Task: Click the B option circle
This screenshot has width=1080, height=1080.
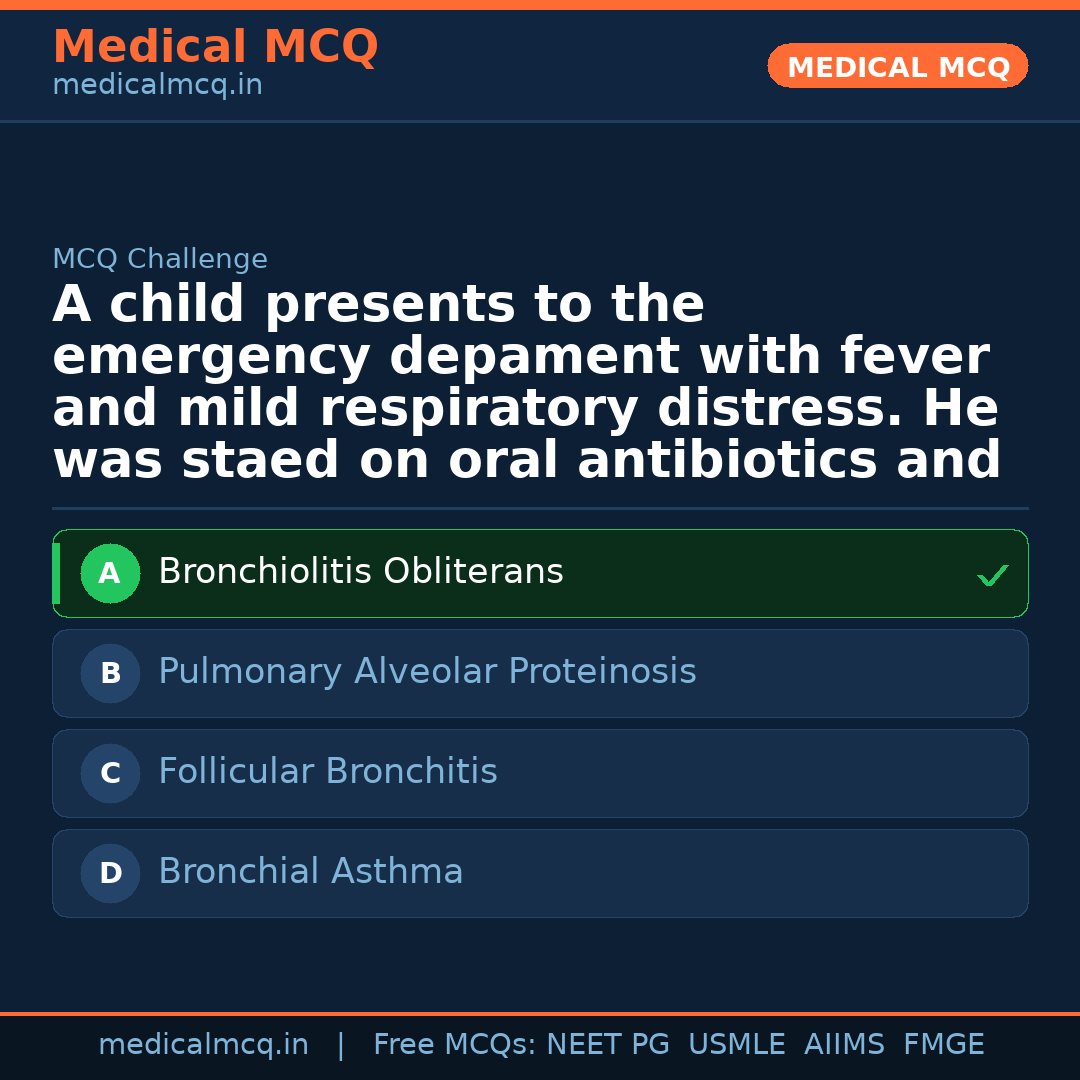Action: click(110, 673)
